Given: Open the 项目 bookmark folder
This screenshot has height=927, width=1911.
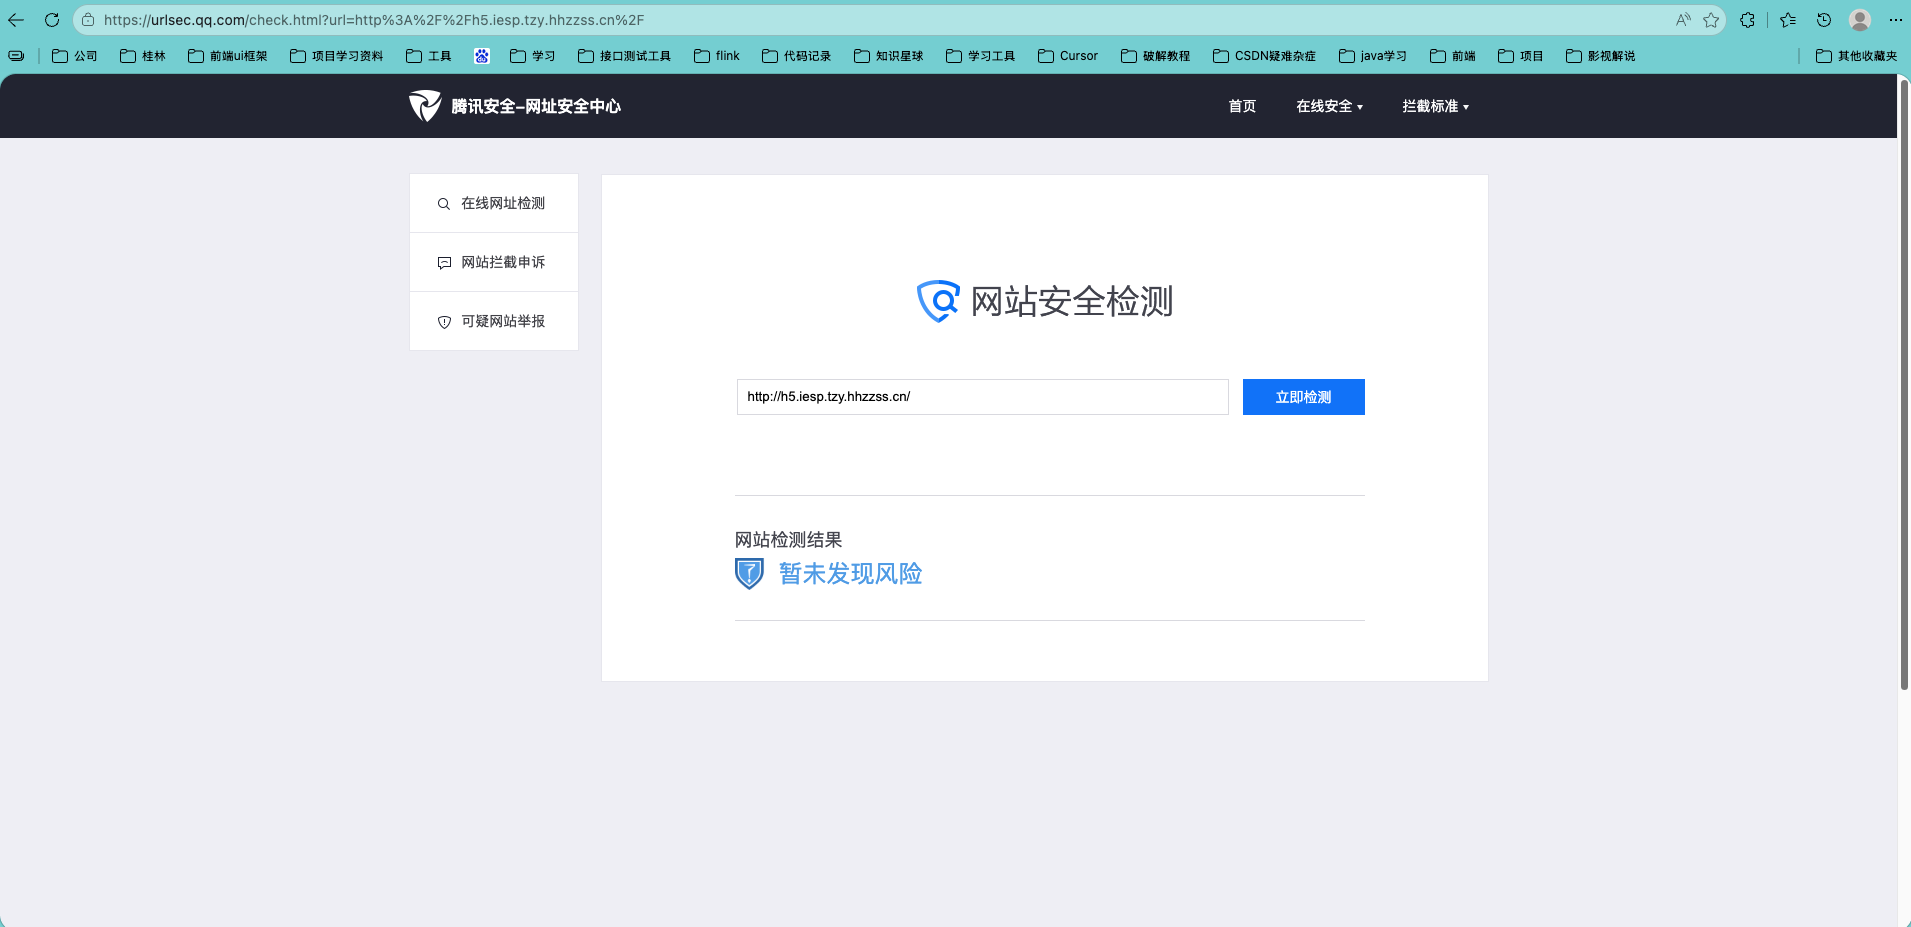Looking at the screenshot, I should (x=1521, y=56).
